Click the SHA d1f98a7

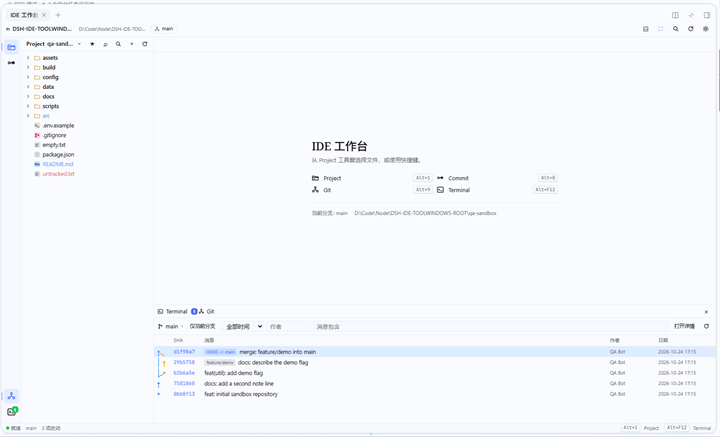pos(184,352)
